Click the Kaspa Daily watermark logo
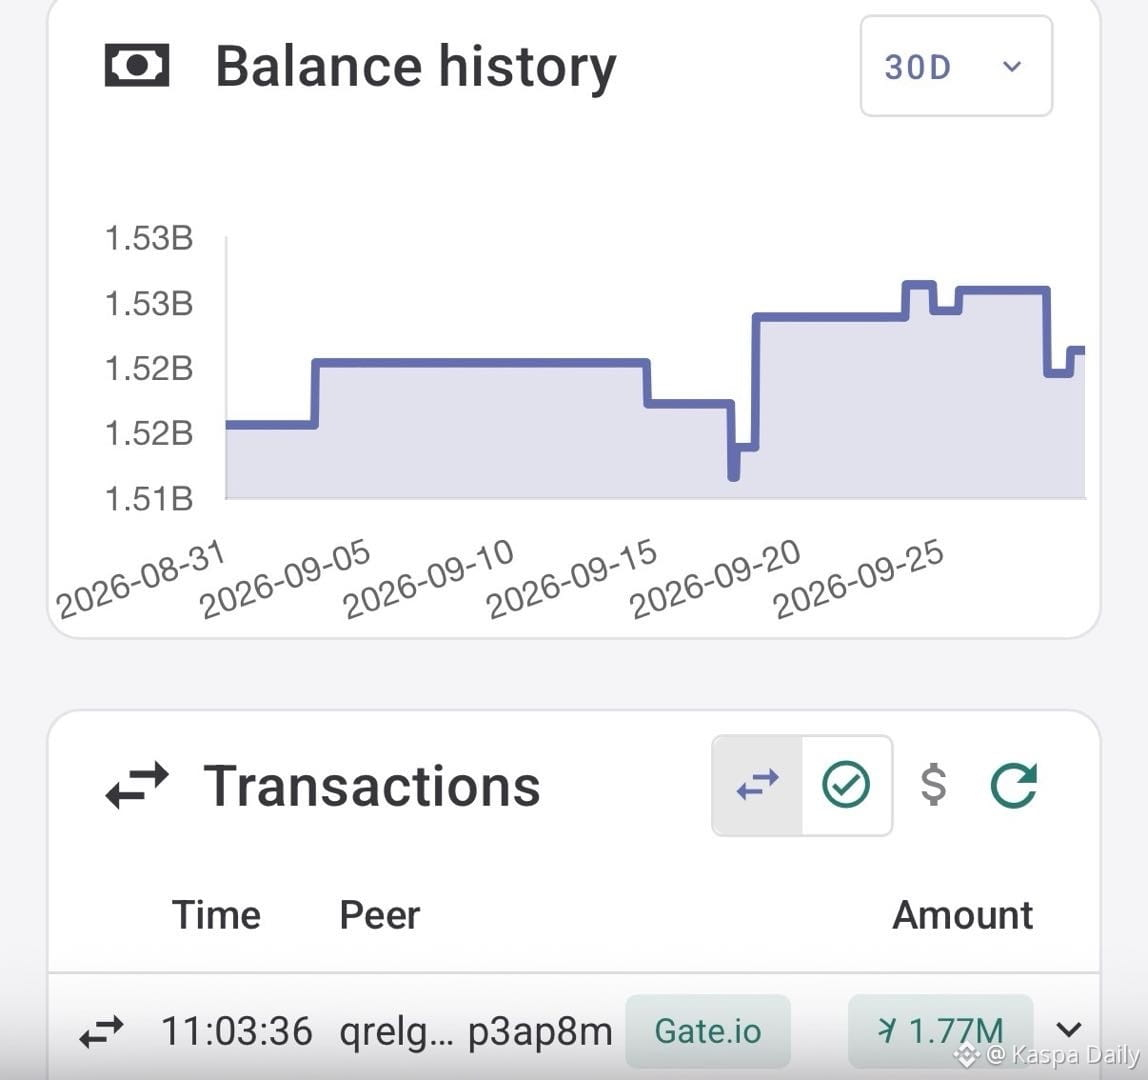The image size is (1148, 1080). coord(966,1055)
